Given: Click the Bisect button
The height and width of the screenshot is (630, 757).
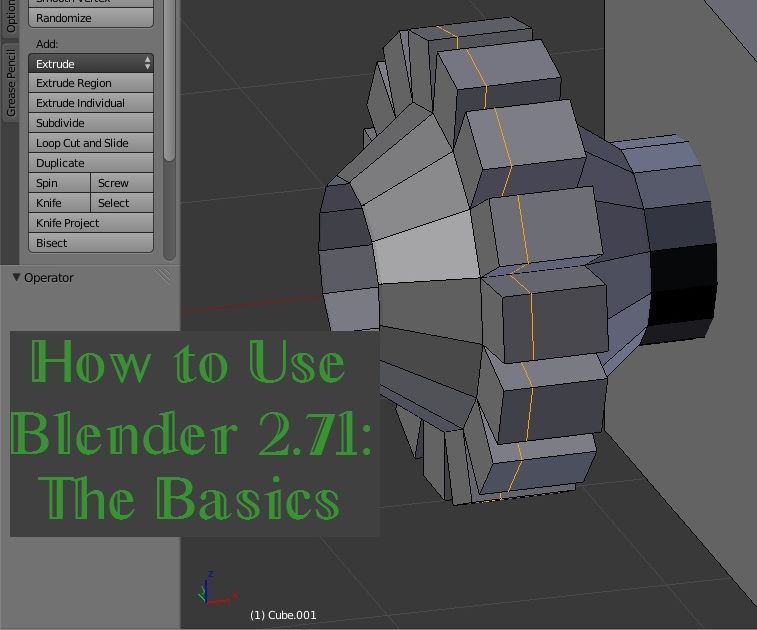Looking at the screenshot, I should click(x=91, y=243).
